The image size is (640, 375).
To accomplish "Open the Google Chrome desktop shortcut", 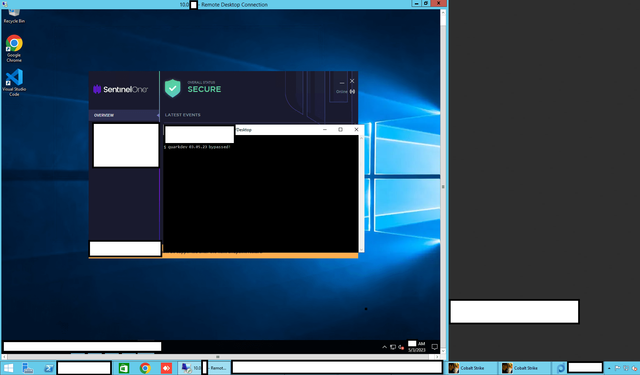I will pos(14,49).
